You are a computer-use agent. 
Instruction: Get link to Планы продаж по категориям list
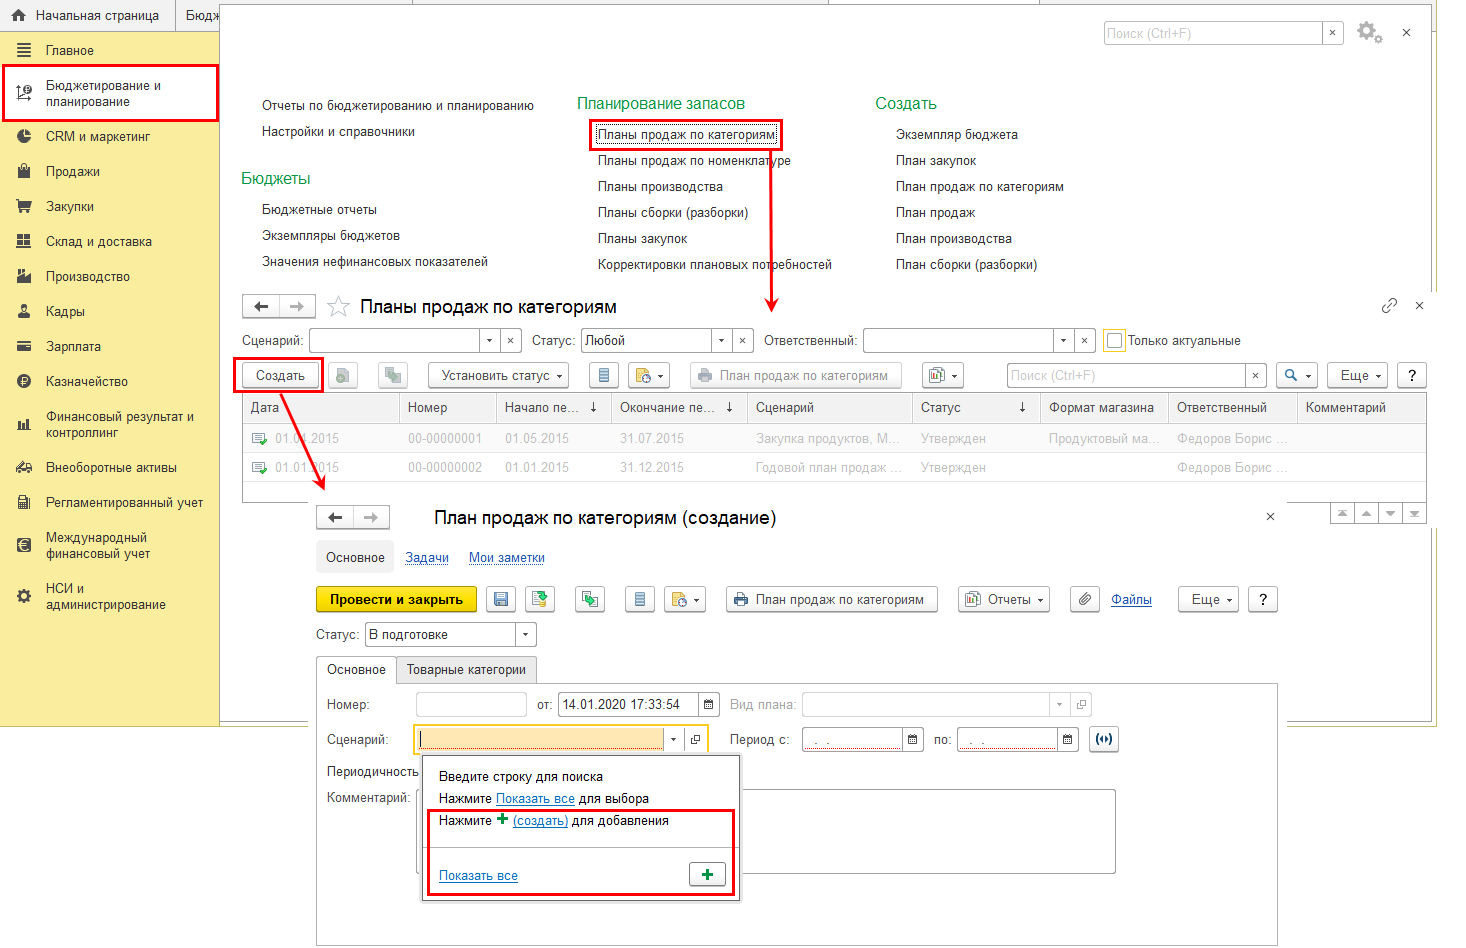(x=1389, y=306)
